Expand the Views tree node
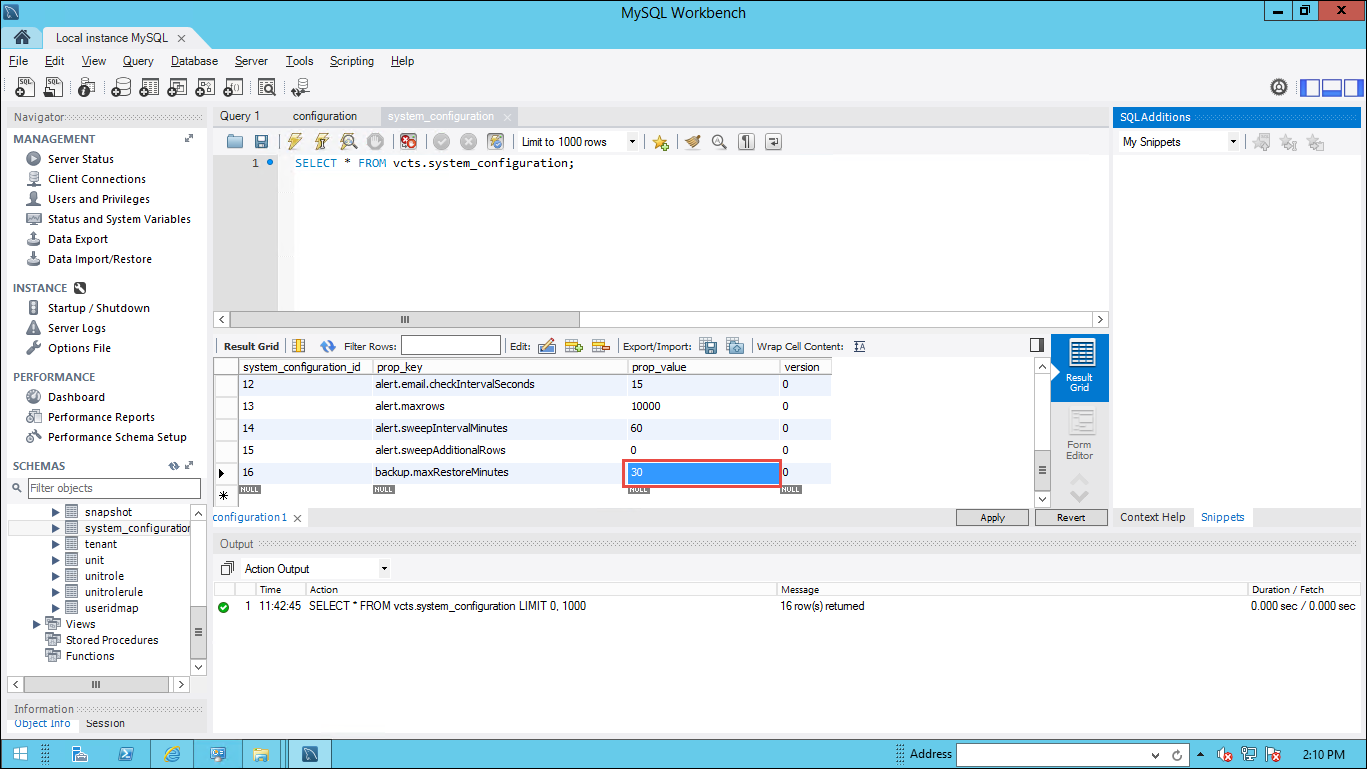Image resolution: width=1367 pixels, height=769 pixels. click(x=37, y=624)
